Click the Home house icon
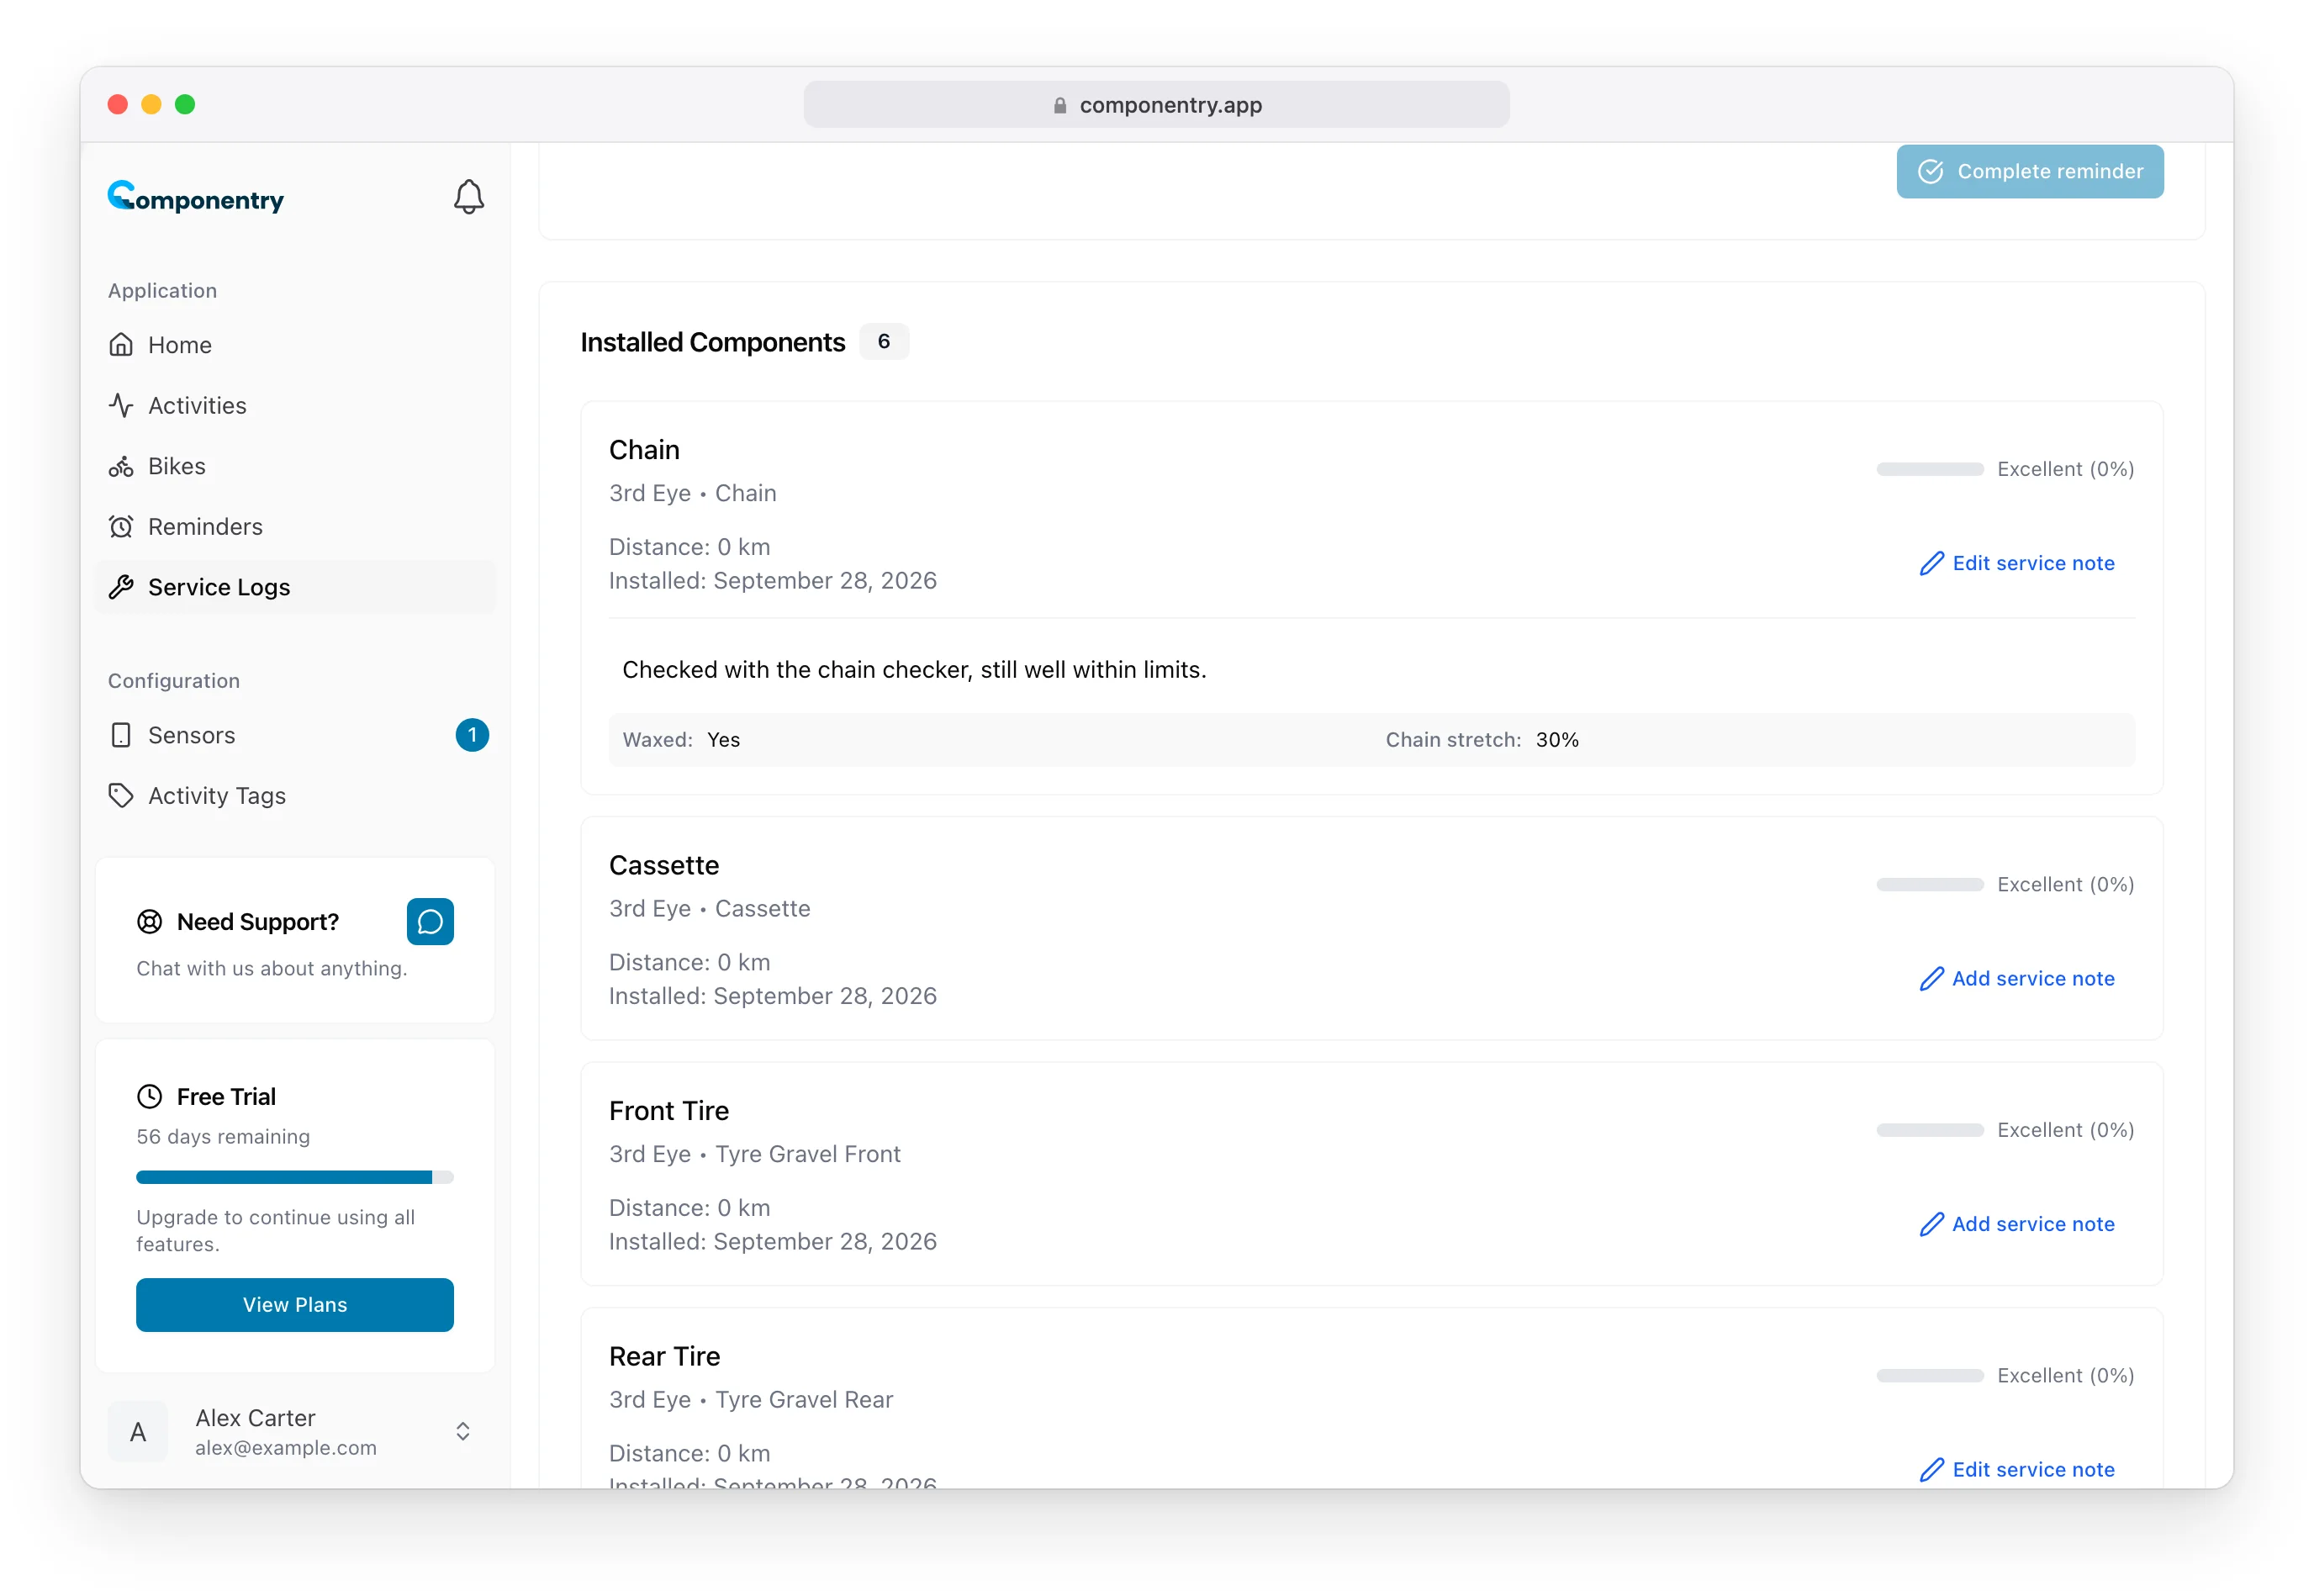Screen dimensions: 2314x1596 121,345
